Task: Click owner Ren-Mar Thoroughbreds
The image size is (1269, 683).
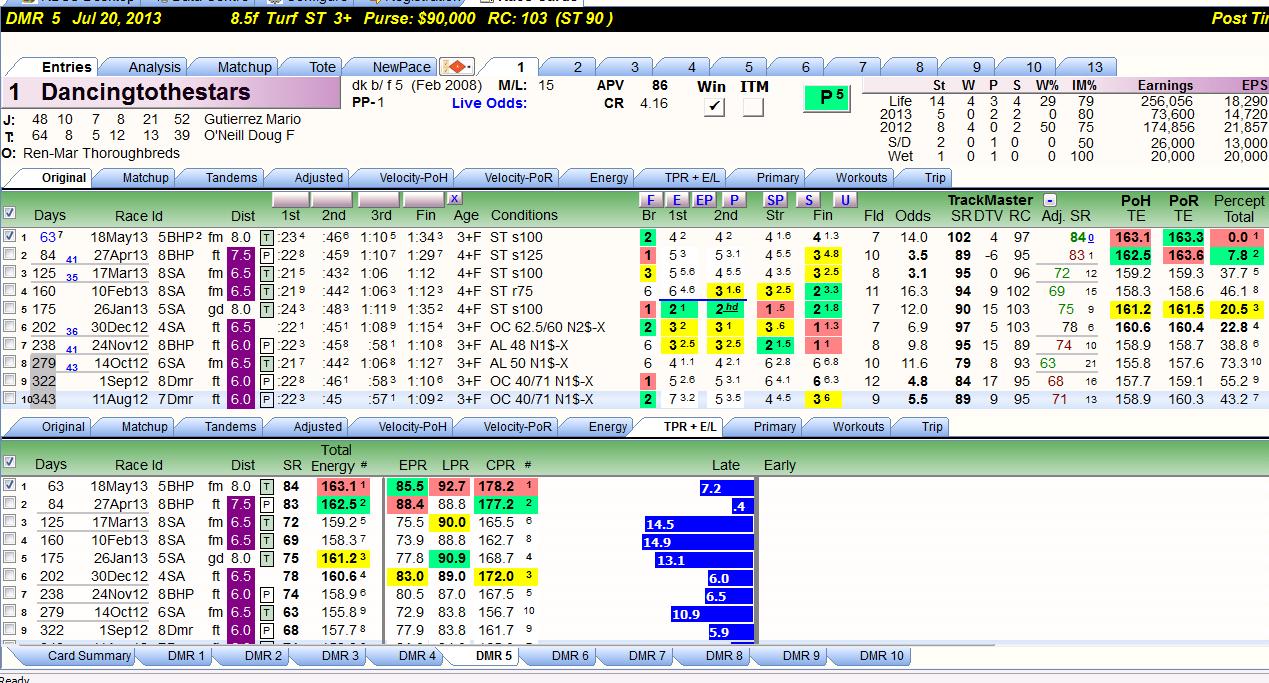Action: (x=99, y=153)
